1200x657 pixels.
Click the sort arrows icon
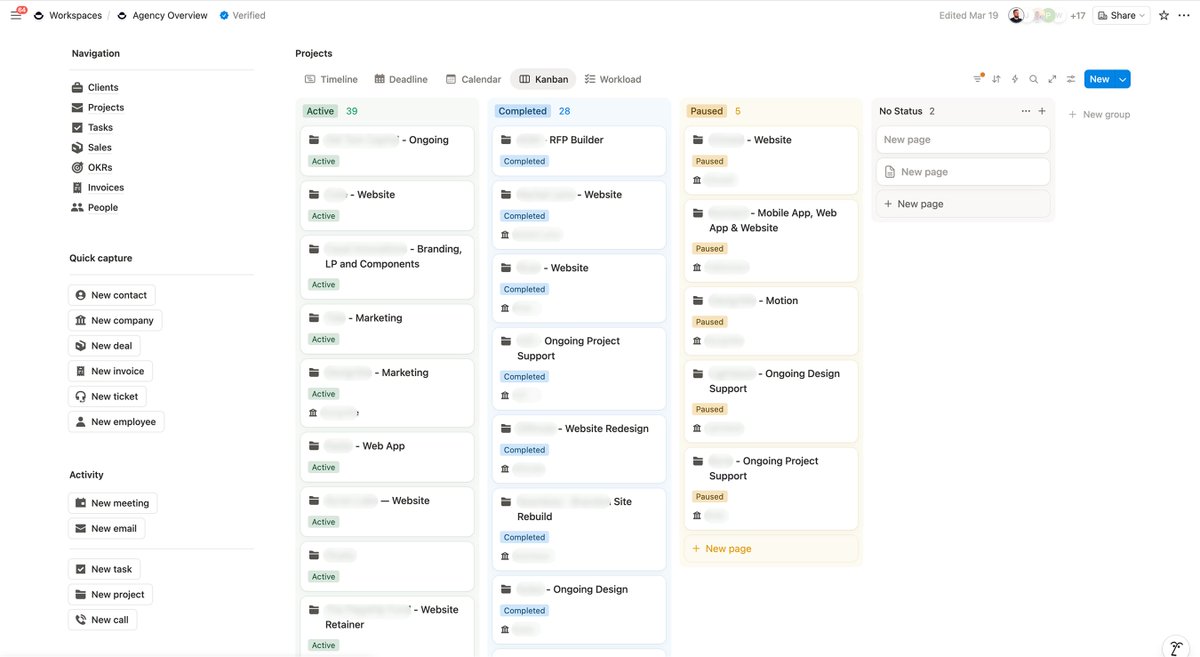point(996,79)
